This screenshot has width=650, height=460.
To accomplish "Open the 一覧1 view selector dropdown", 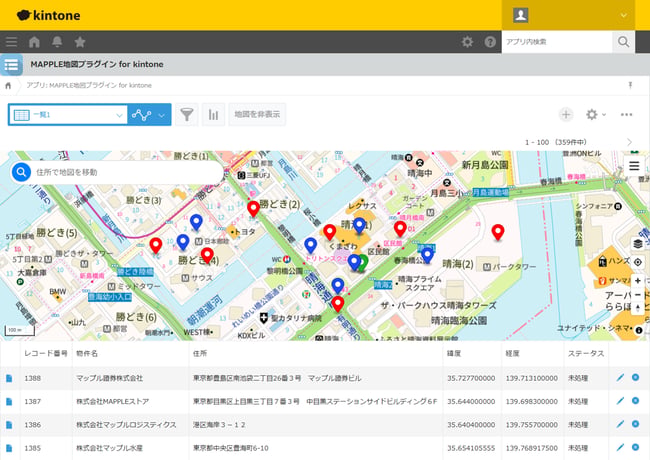I will (x=68, y=115).
